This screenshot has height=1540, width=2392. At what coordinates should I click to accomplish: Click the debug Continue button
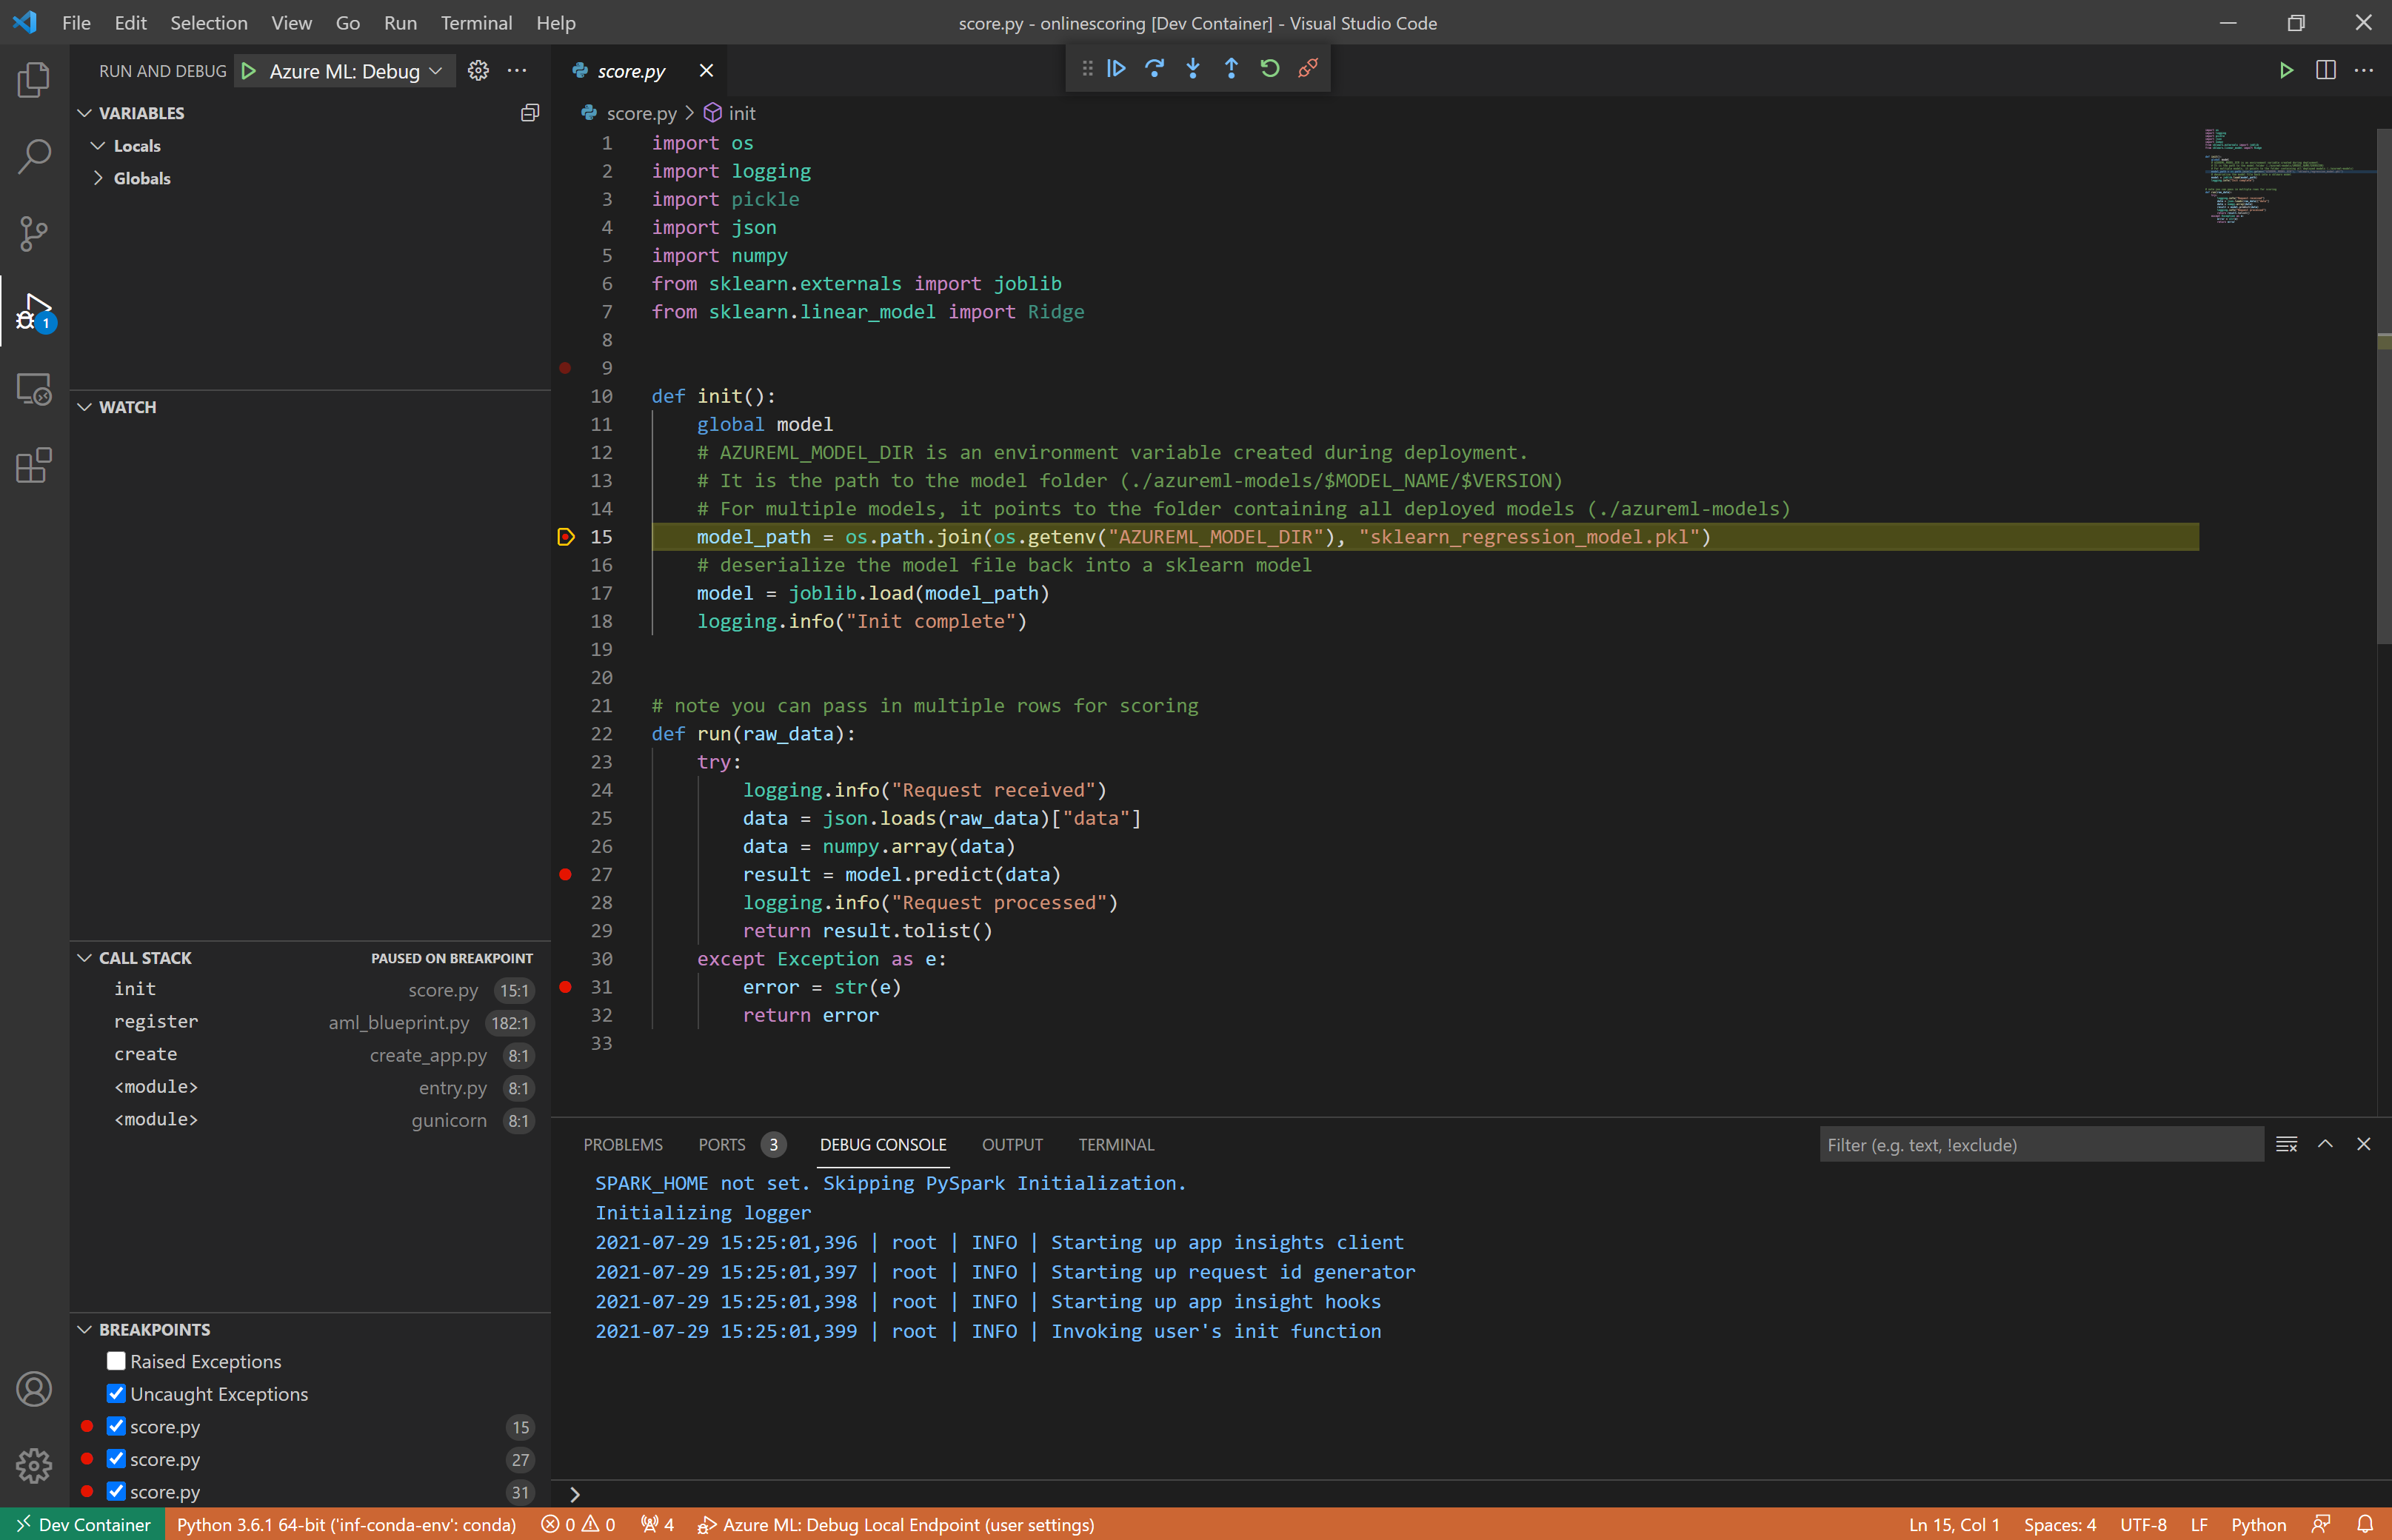[x=1117, y=69]
